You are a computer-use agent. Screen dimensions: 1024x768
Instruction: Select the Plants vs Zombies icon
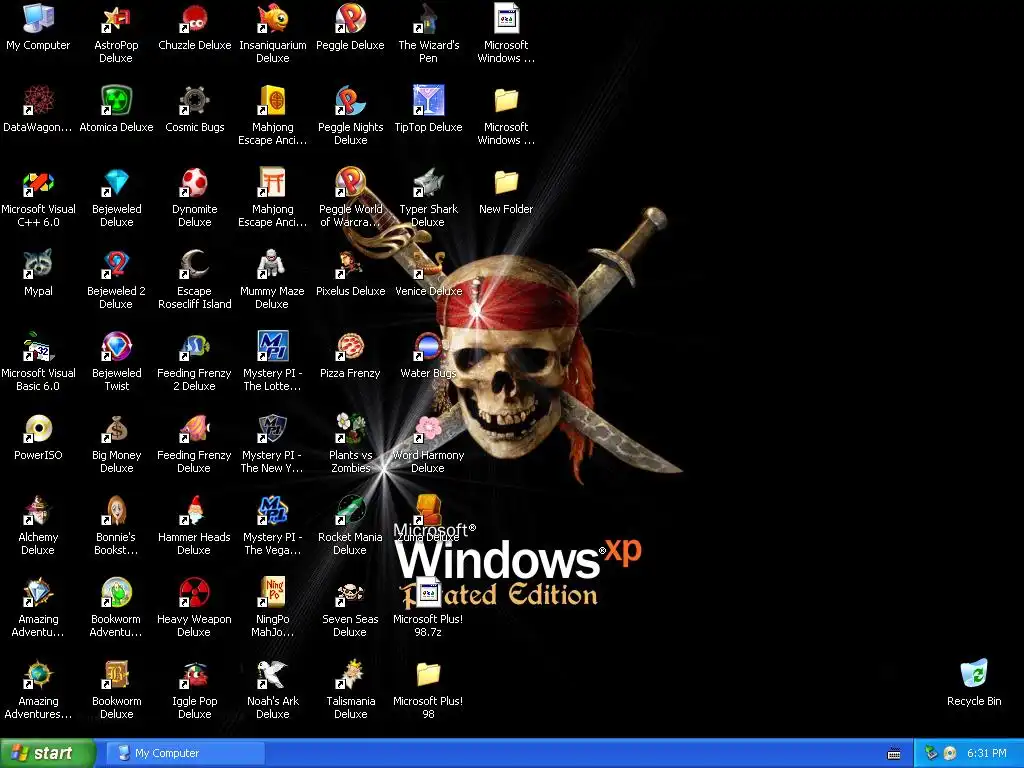pyautogui.click(x=351, y=429)
